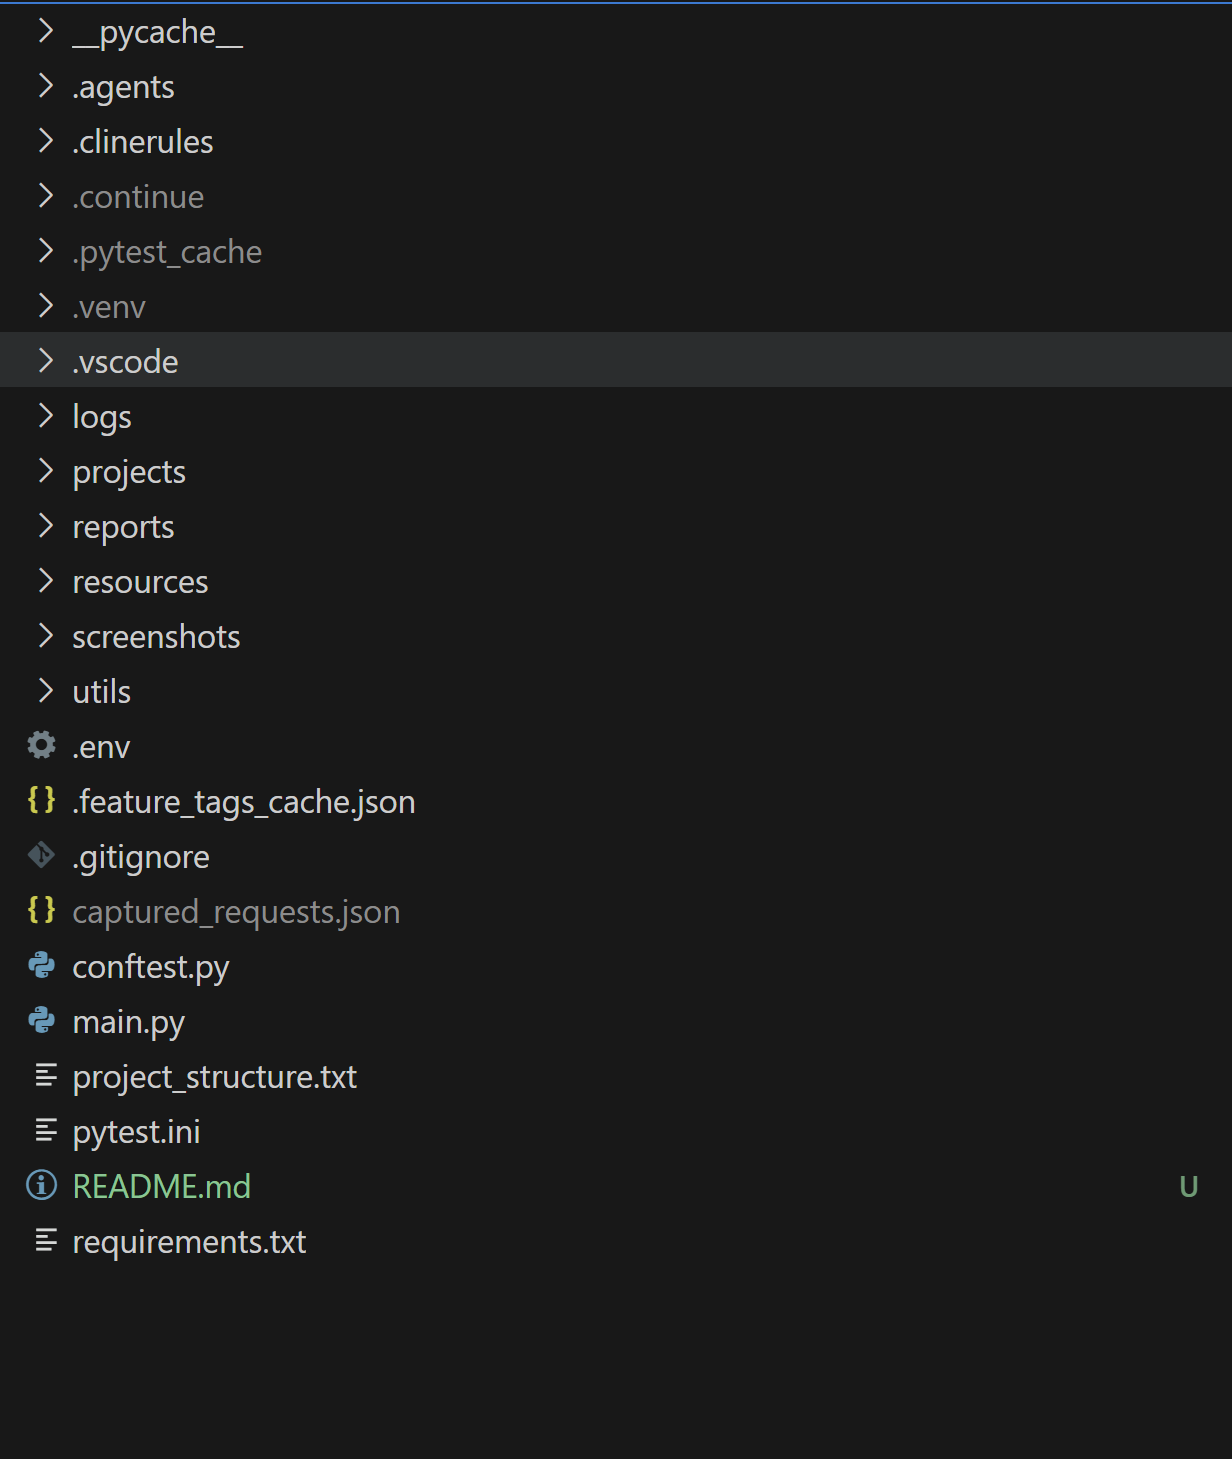Image resolution: width=1232 pixels, height=1459 pixels.
Task: Click the text file icon for pytest.ini
Action: (46, 1130)
